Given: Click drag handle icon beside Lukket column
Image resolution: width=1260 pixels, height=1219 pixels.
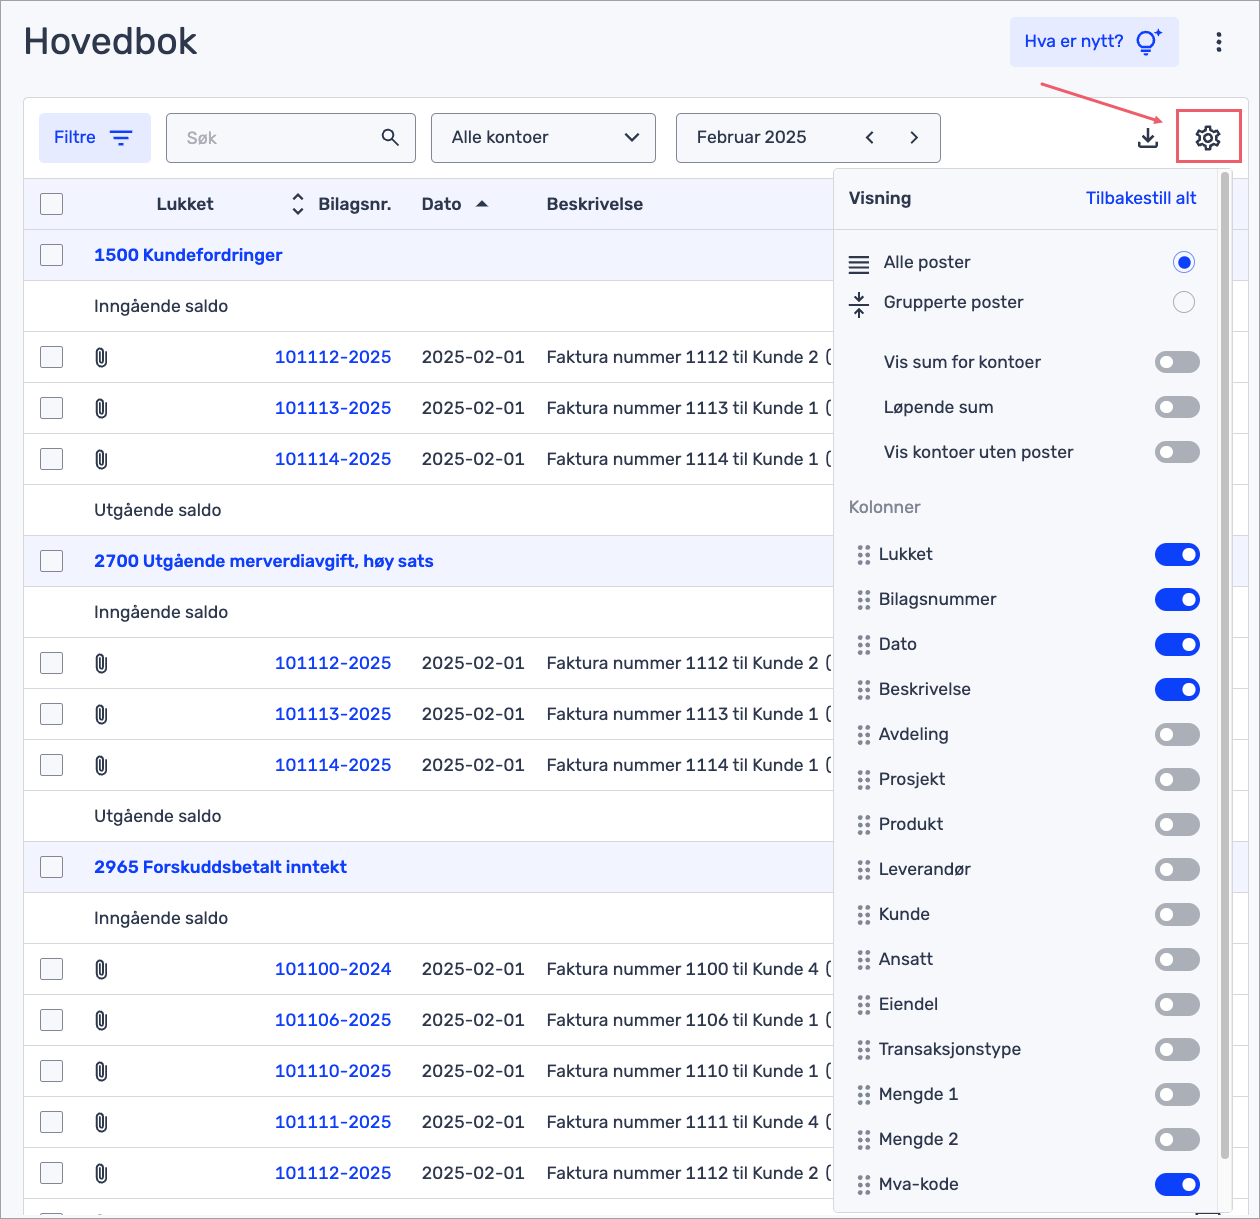Looking at the screenshot, I should click(x=864, y=555).
